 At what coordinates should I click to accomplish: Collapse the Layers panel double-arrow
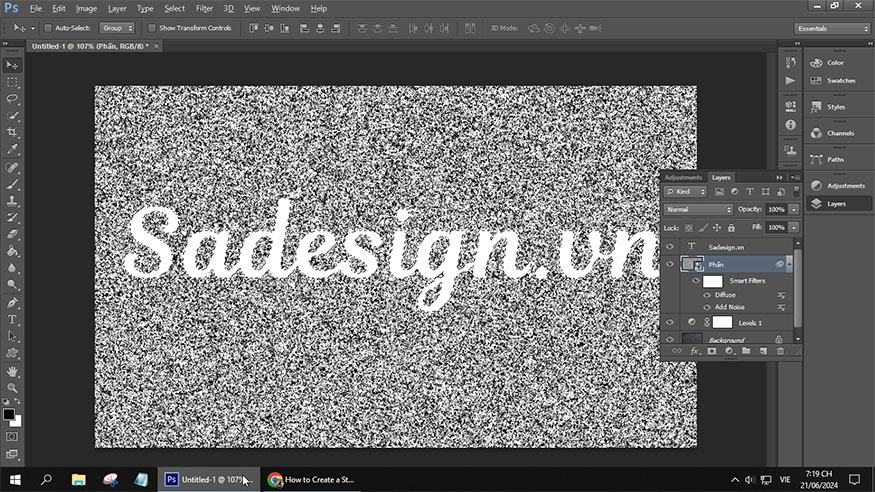(780, 177)
